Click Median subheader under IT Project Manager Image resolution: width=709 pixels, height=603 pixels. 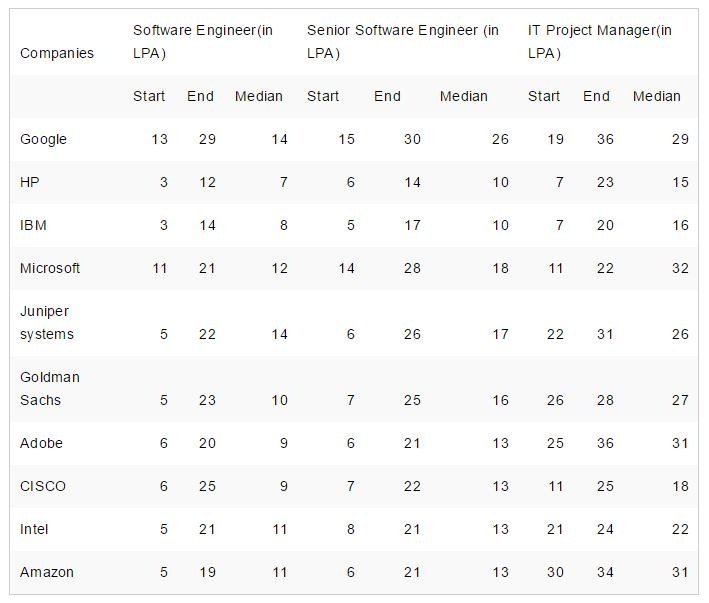[657, 96]
